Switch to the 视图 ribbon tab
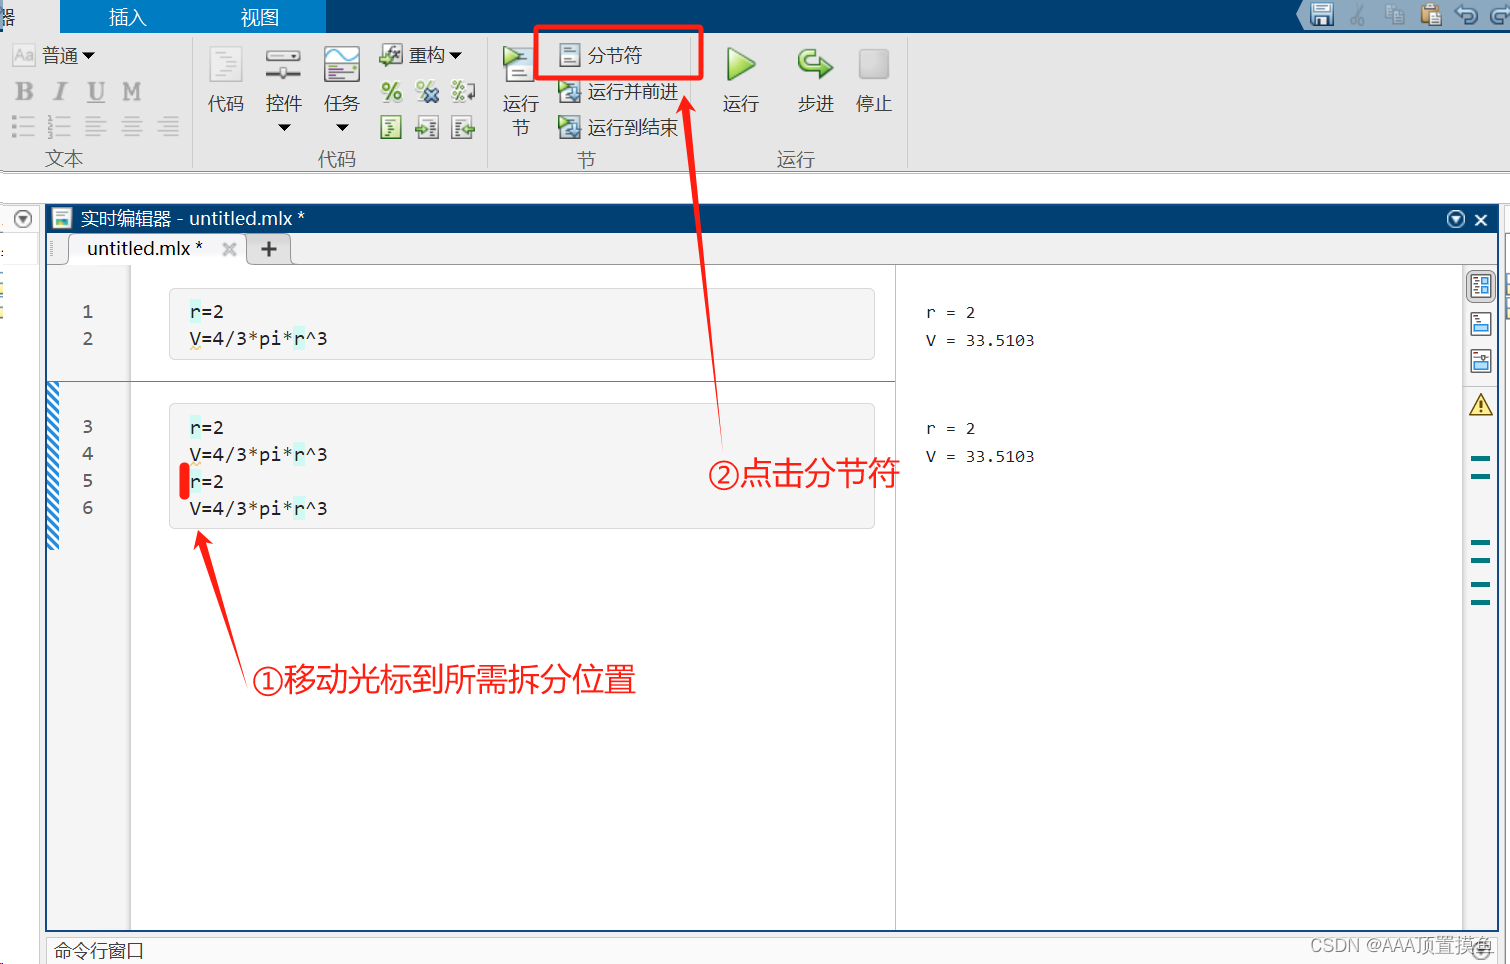Screen dimensions: 1510x964 tap(258, 16)
